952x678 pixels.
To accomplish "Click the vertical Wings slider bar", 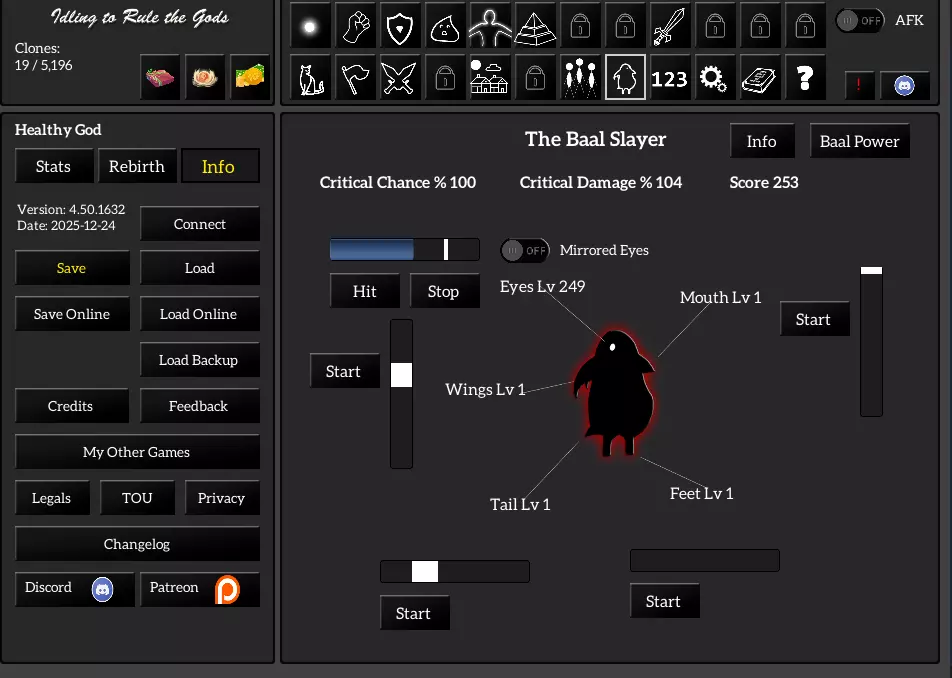I will point(401,394).
